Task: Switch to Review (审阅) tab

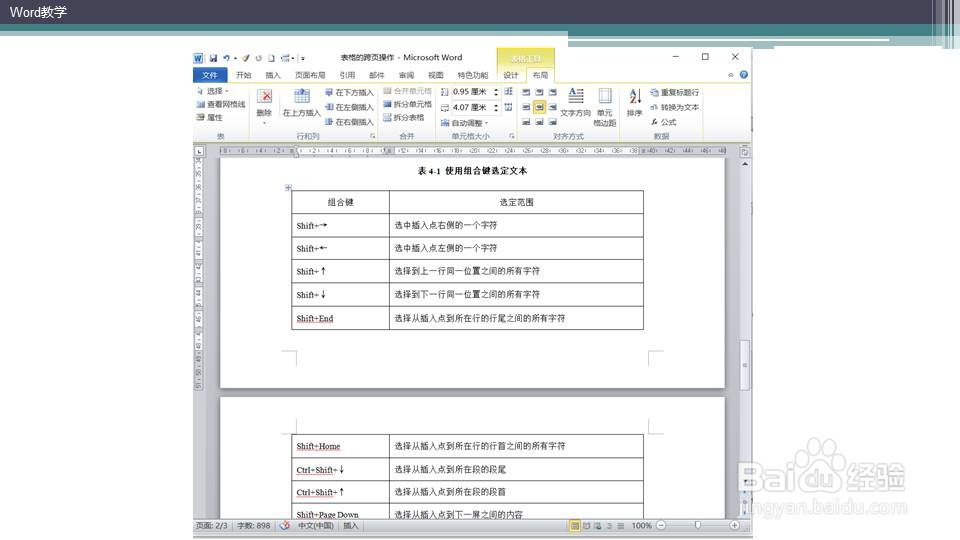Action: click(407, 75)
